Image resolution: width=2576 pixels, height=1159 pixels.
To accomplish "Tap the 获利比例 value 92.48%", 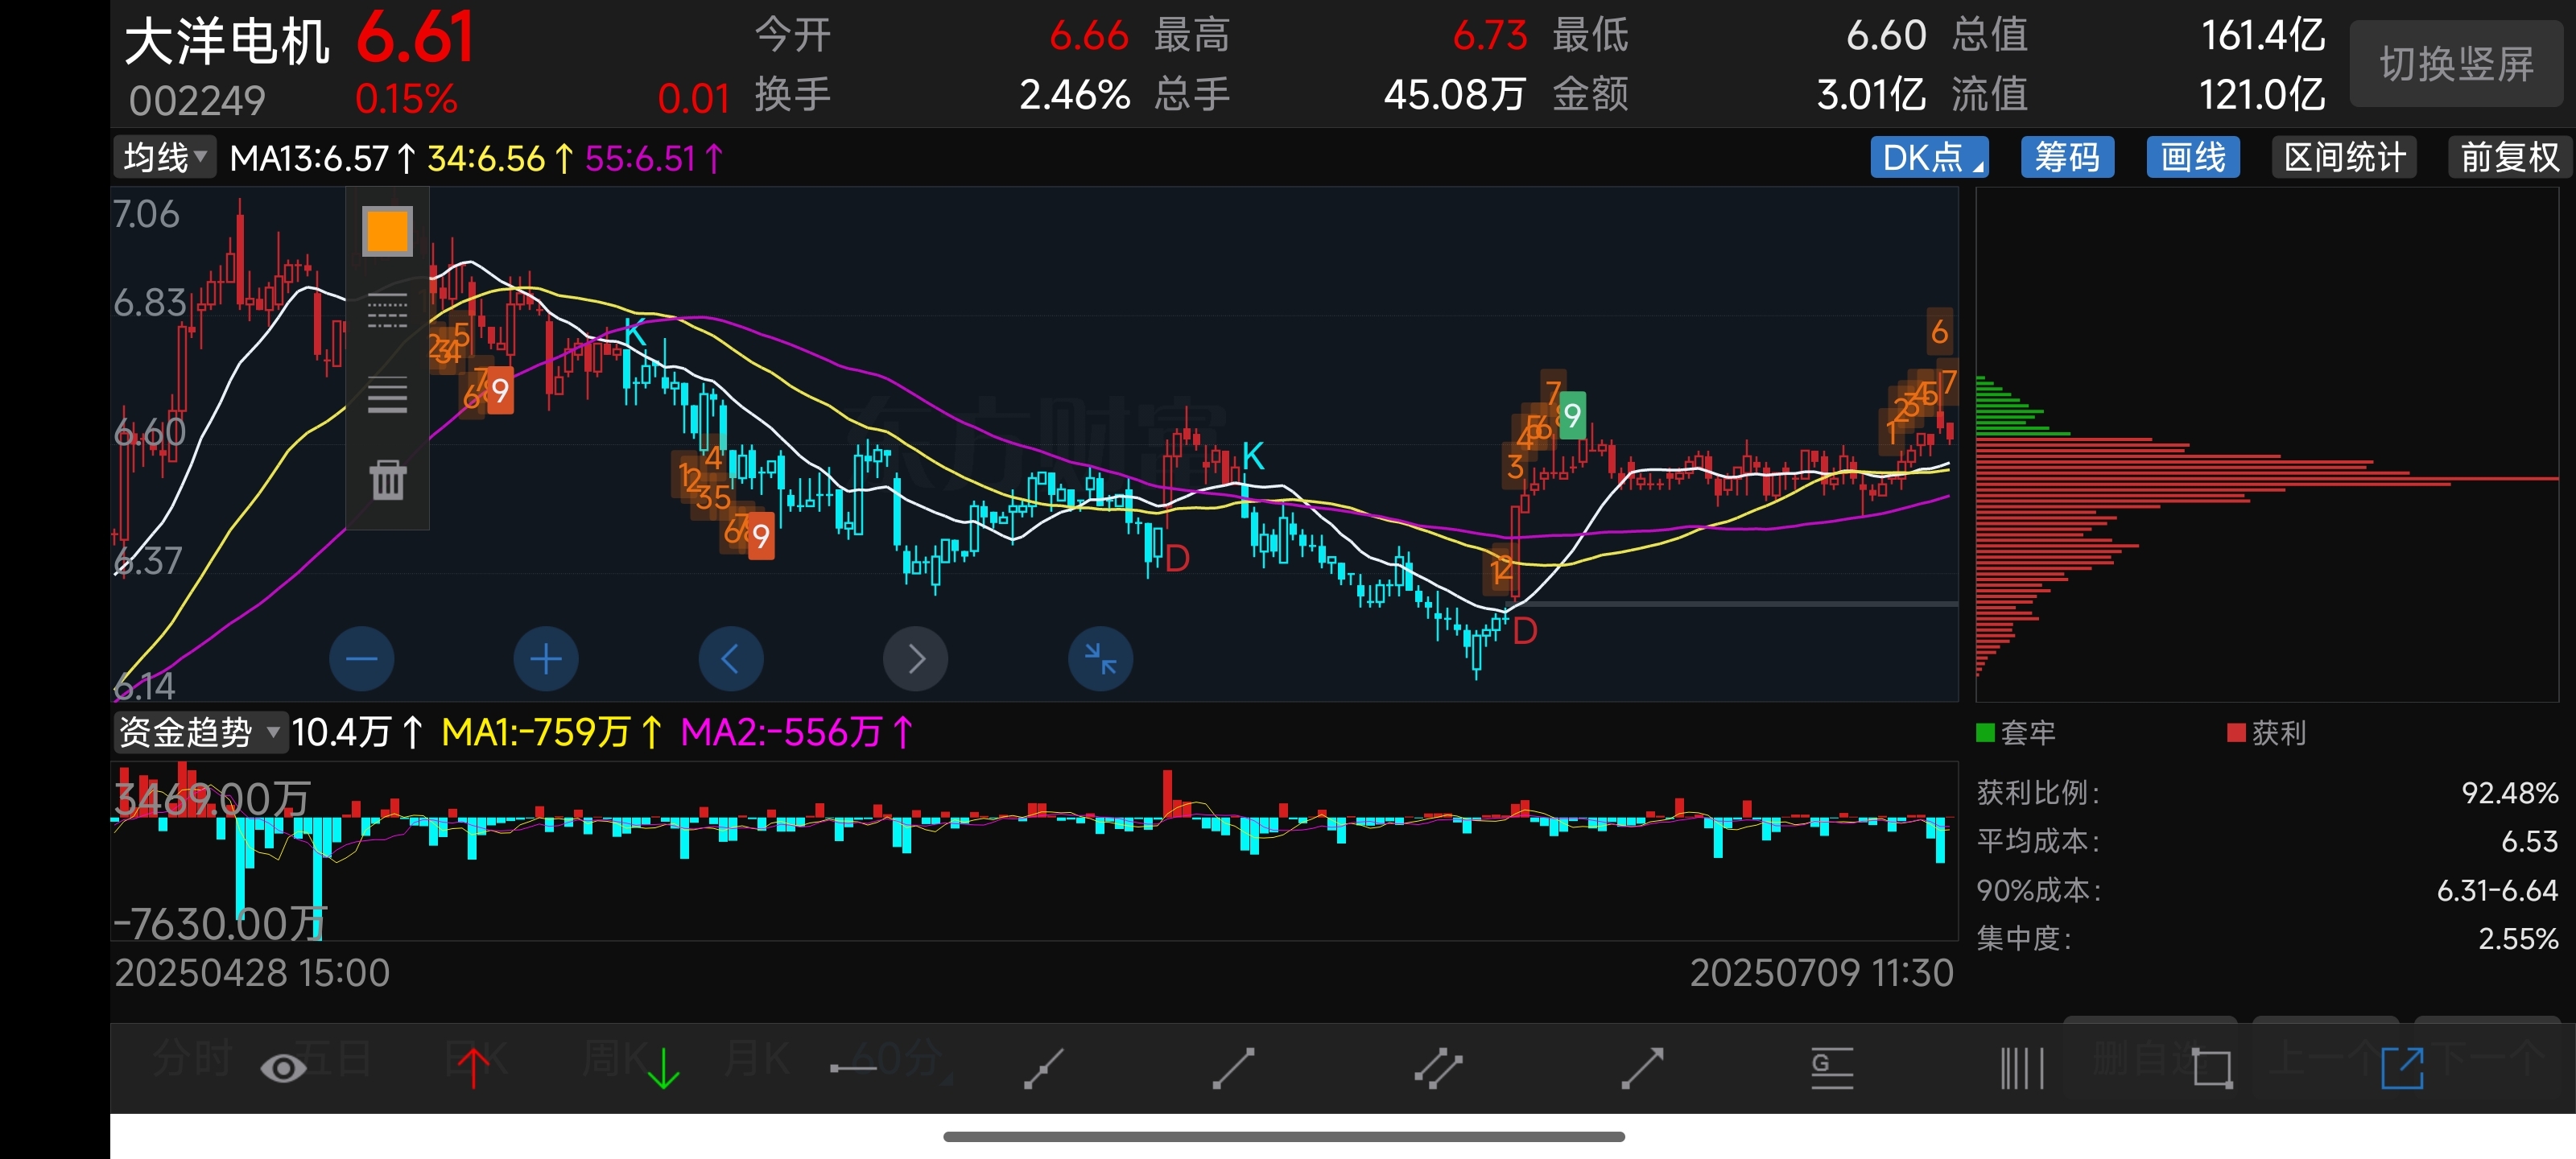I will (2509, 793).
